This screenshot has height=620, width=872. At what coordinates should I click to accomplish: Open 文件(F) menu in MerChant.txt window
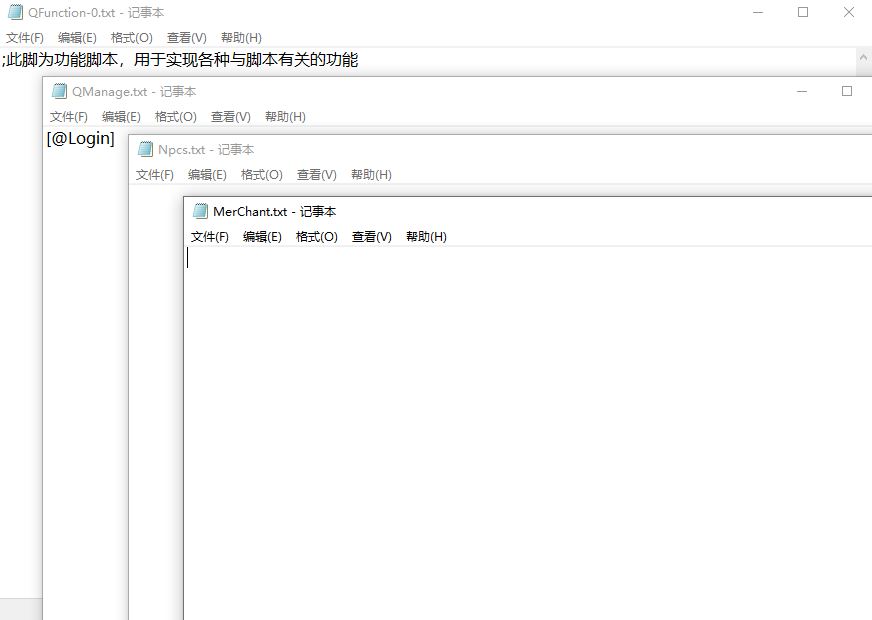pos(210,237)
